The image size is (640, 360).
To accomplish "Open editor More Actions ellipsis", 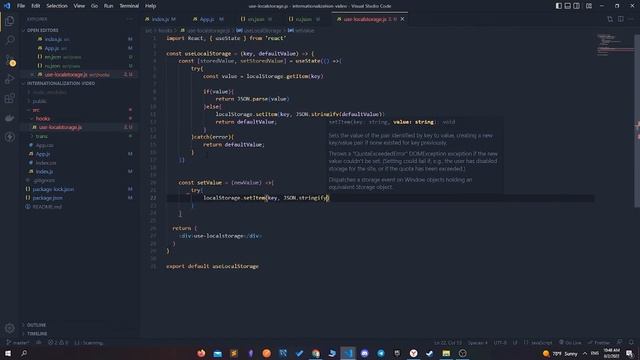I will (631, 19).
